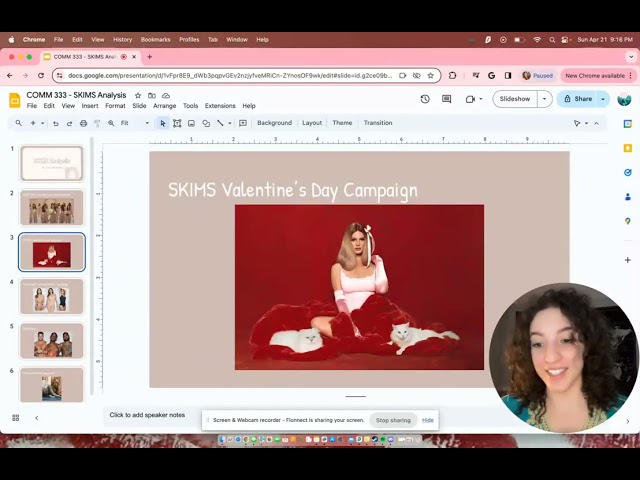The height and width of the screenshot is (480, 640).
Task: Switch to grid view icon
Action: [x=16, y=418]
